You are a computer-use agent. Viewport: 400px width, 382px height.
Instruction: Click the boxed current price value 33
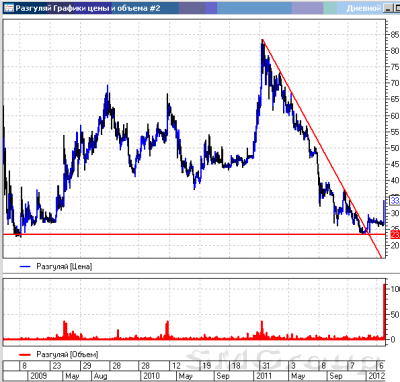(395, 200)
